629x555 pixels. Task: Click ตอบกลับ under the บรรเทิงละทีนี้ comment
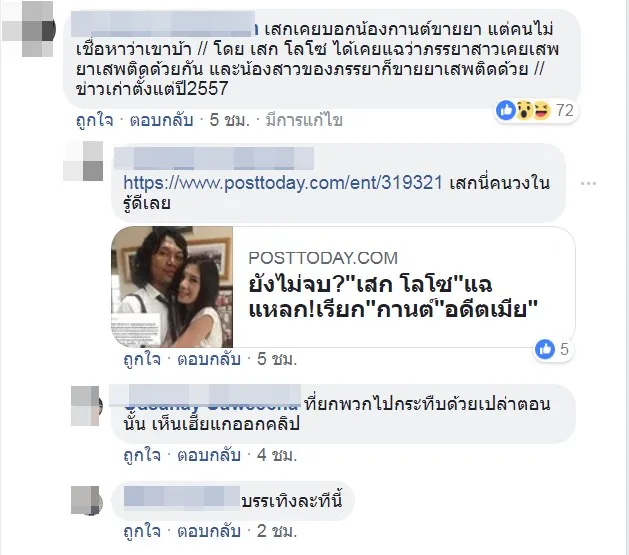209,531
